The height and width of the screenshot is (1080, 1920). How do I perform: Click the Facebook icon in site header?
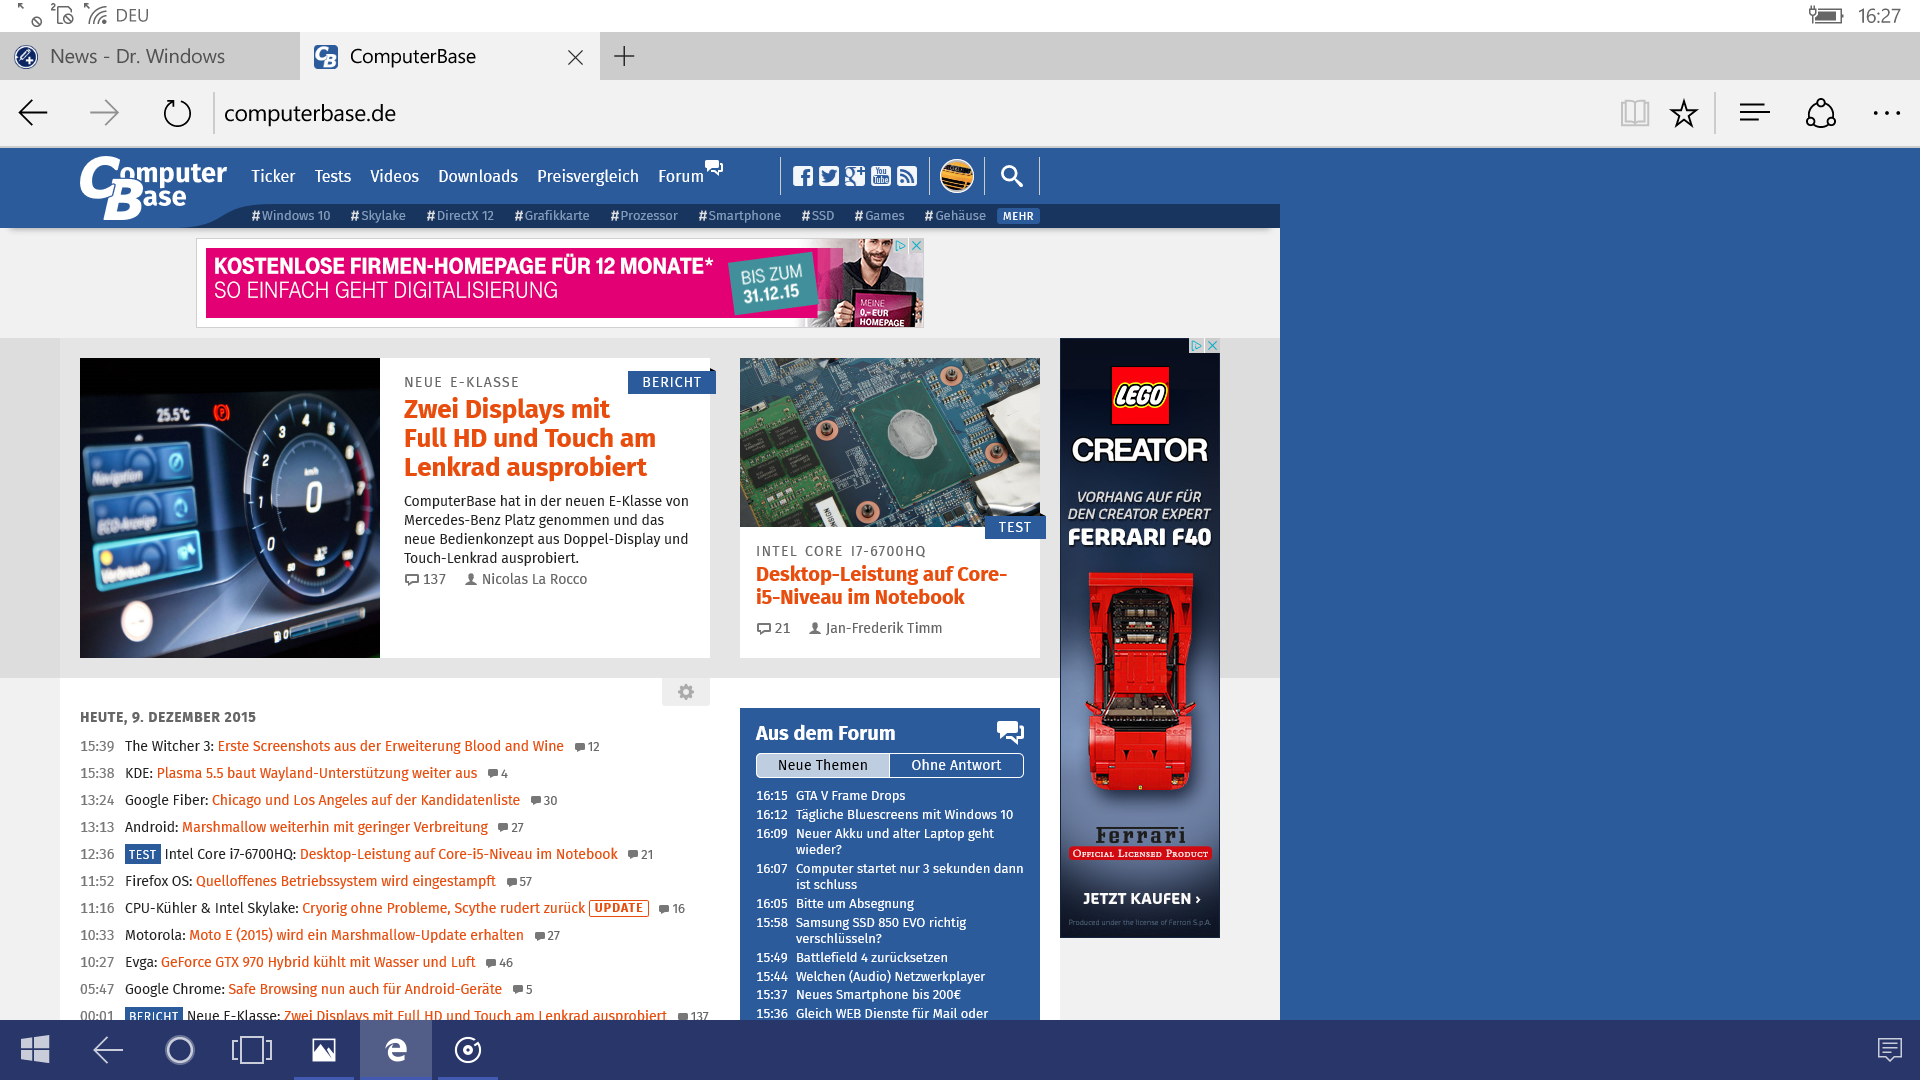coord(803,176)
